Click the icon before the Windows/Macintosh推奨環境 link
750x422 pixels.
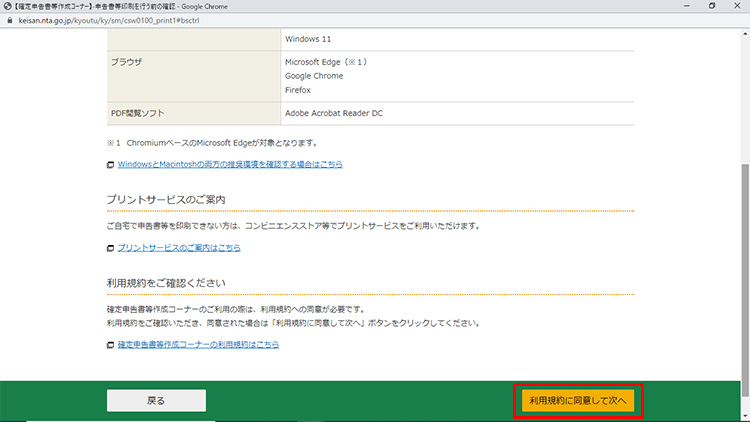point(111,164)
